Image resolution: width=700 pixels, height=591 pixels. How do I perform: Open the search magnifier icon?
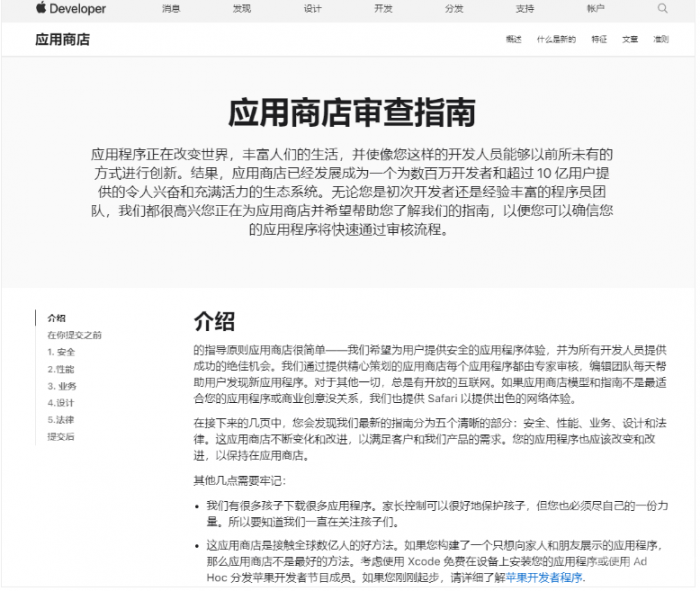662,8
